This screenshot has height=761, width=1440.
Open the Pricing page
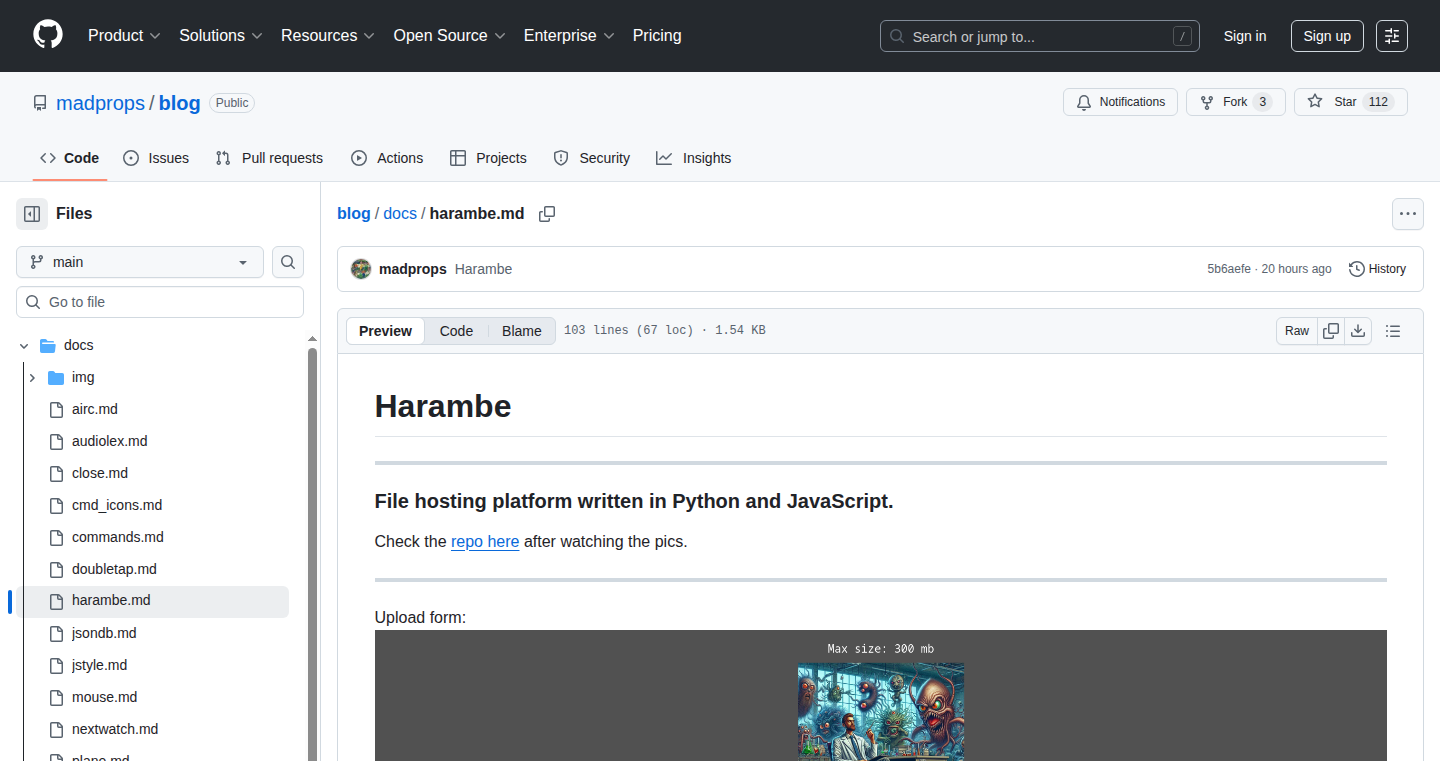(657, 35)
